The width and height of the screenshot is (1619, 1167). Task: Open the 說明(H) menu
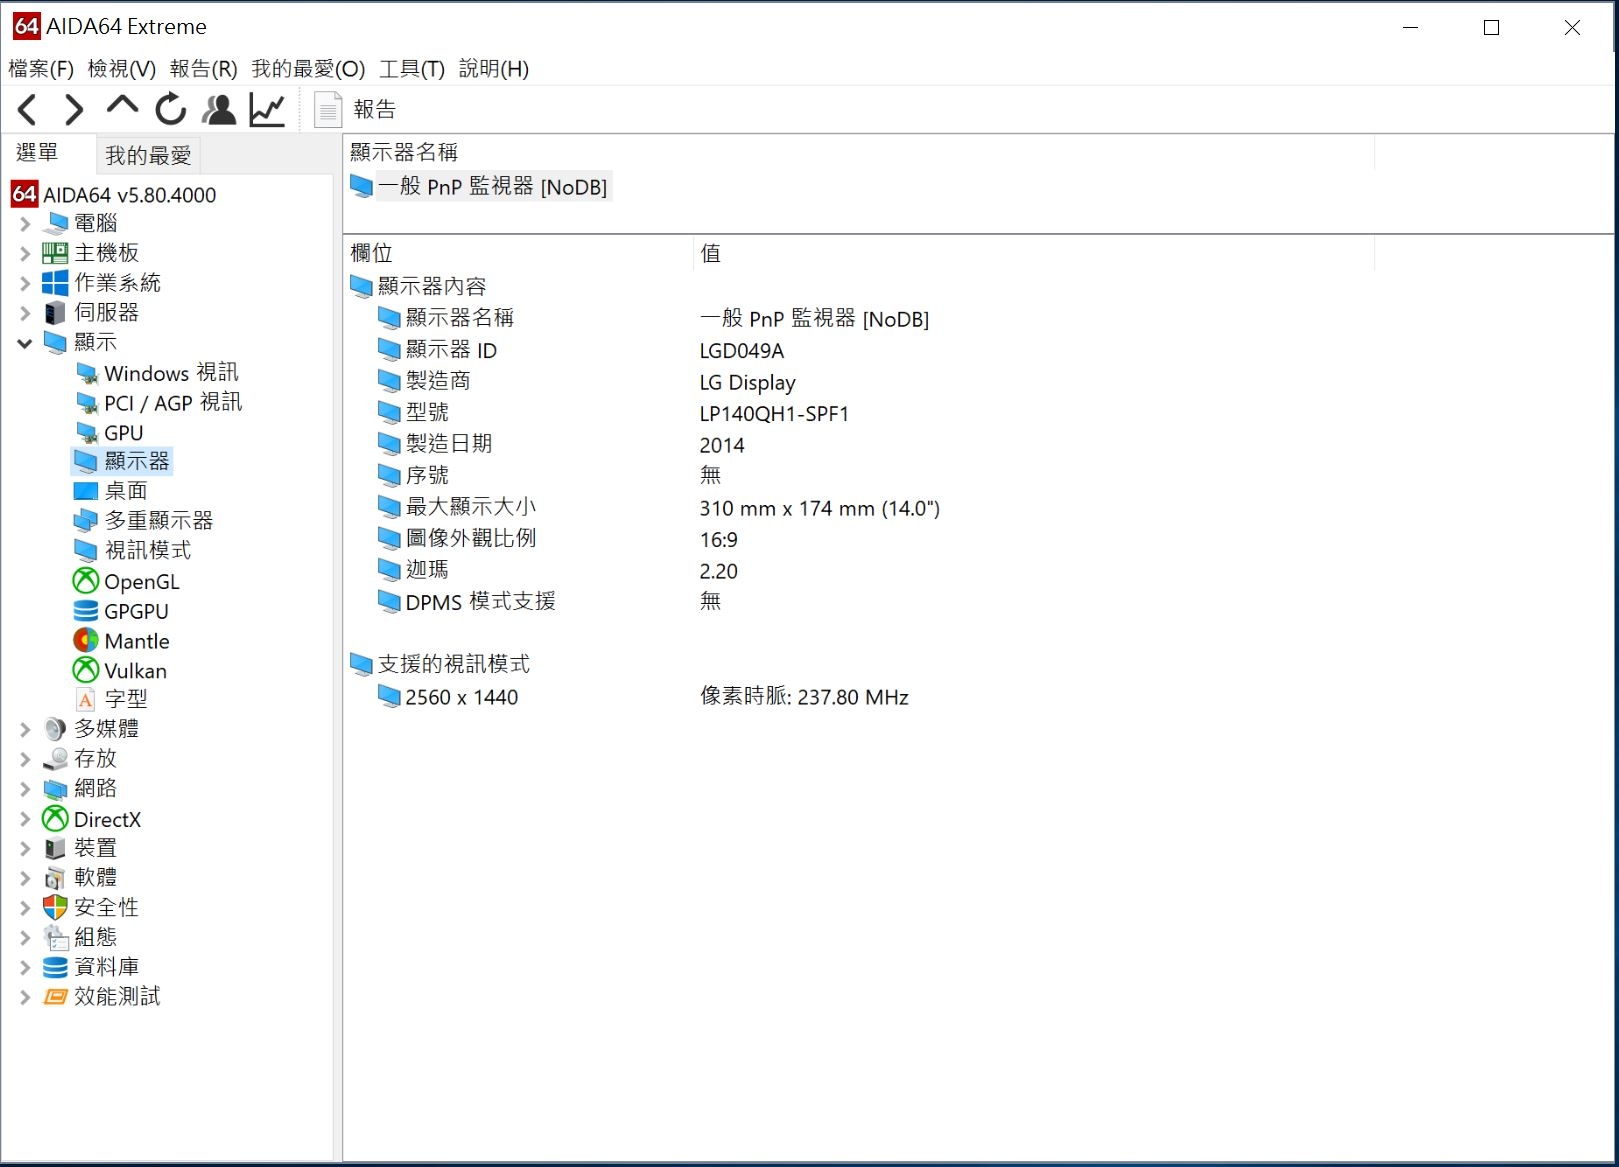494,68
